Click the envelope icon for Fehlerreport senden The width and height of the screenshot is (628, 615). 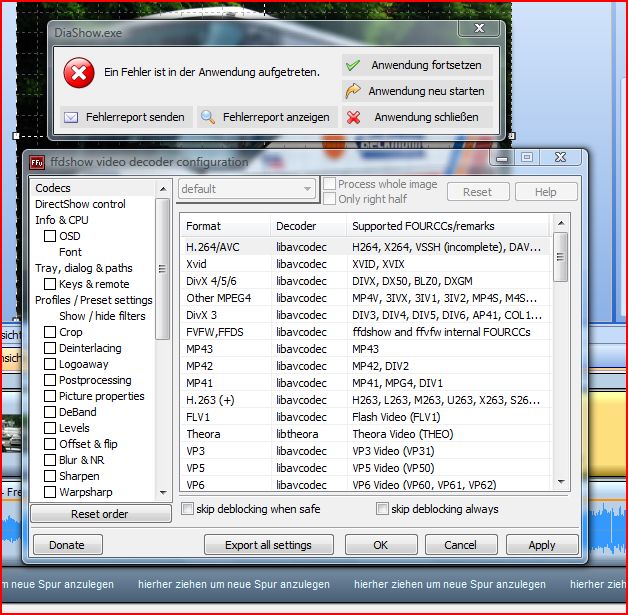[71, 117]
